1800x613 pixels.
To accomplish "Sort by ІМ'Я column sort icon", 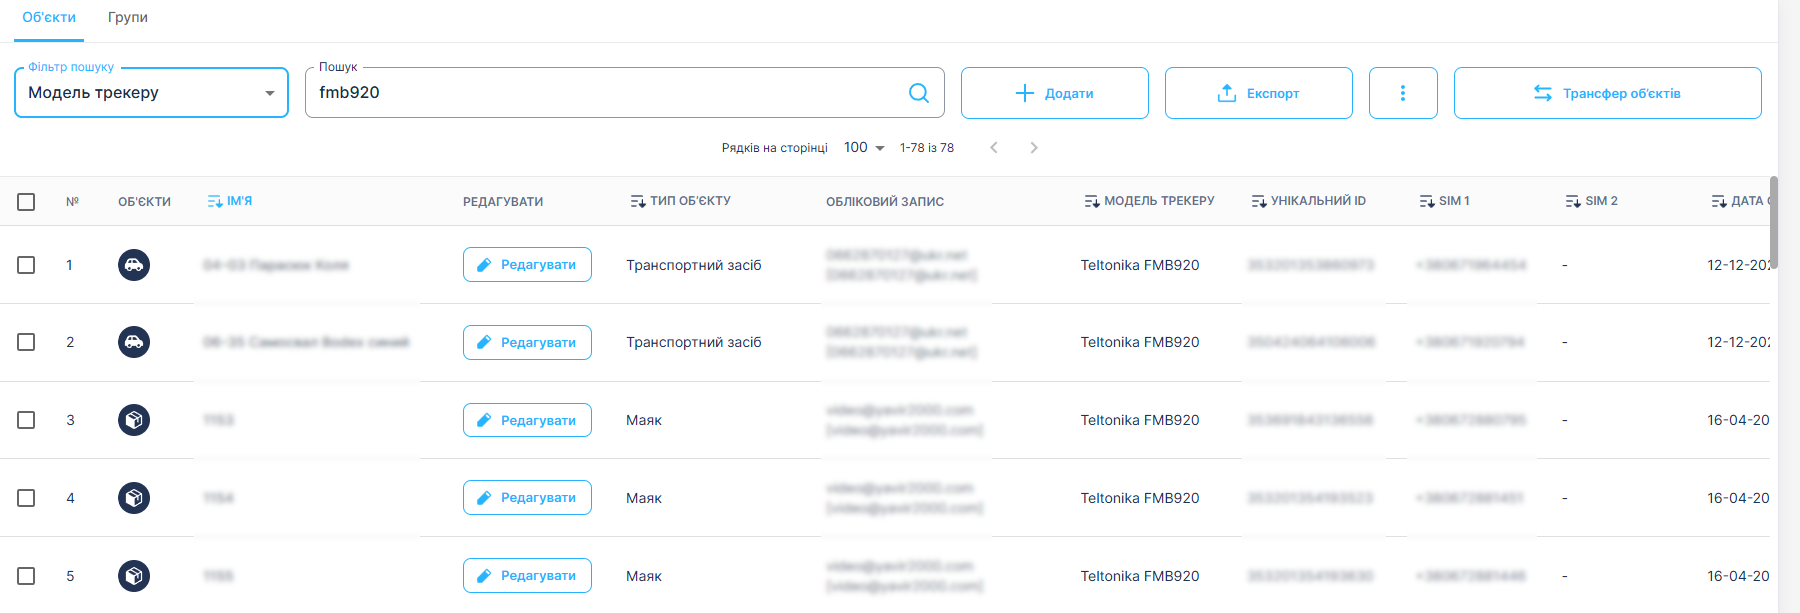I will pyautogui.click(x=215, y=201).
